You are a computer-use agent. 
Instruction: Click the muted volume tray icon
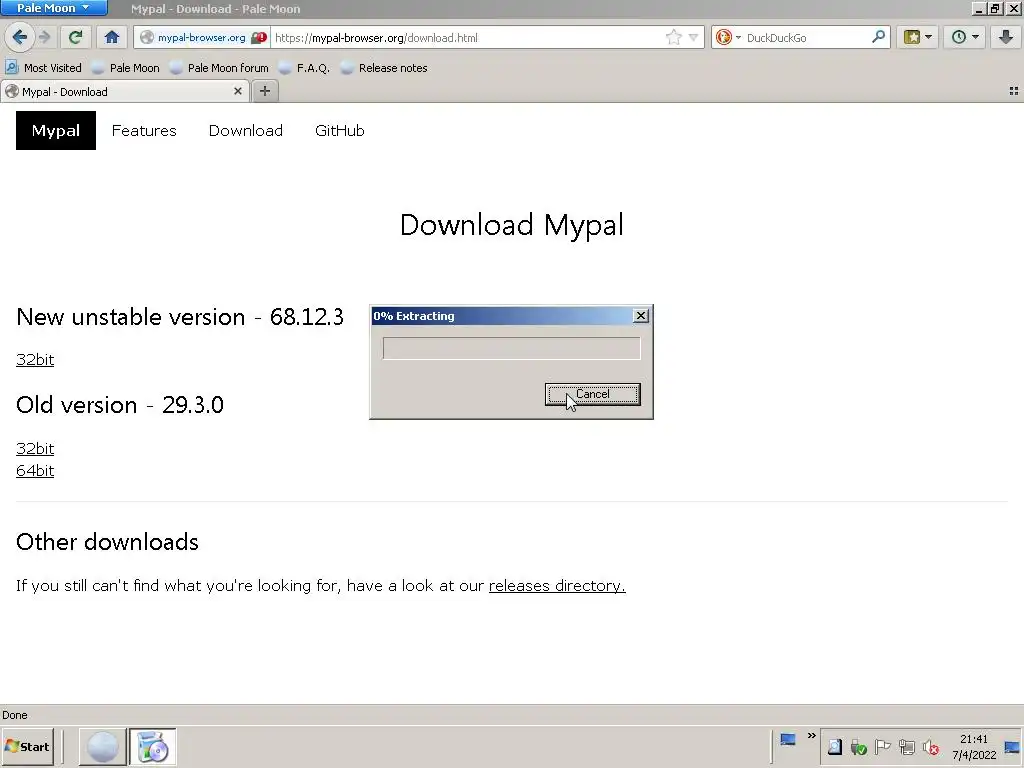tap(931, 747)
